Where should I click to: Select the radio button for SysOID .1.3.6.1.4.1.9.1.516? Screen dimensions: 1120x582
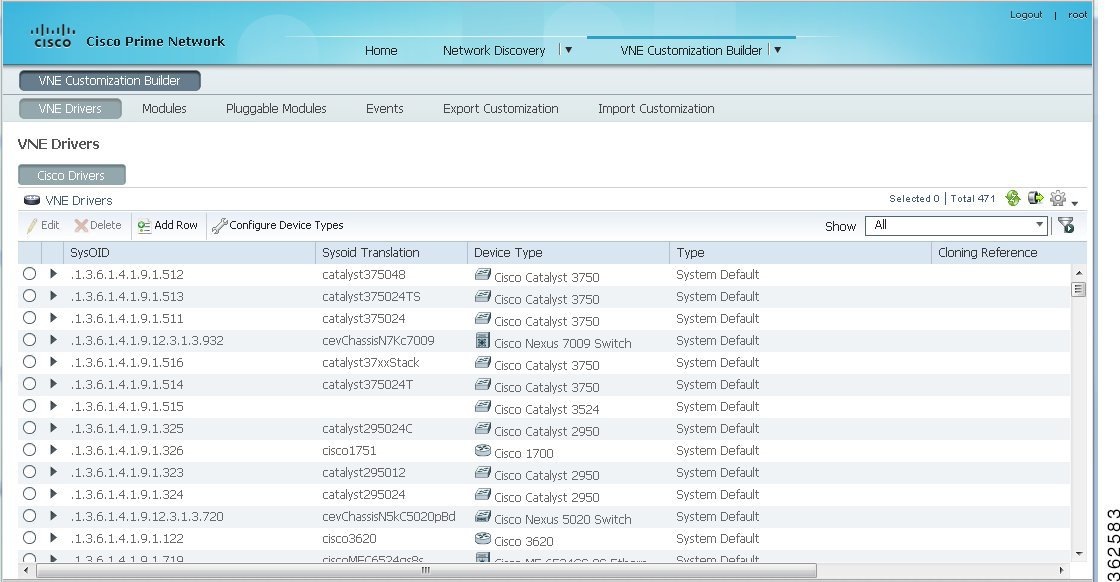point(29,362)
